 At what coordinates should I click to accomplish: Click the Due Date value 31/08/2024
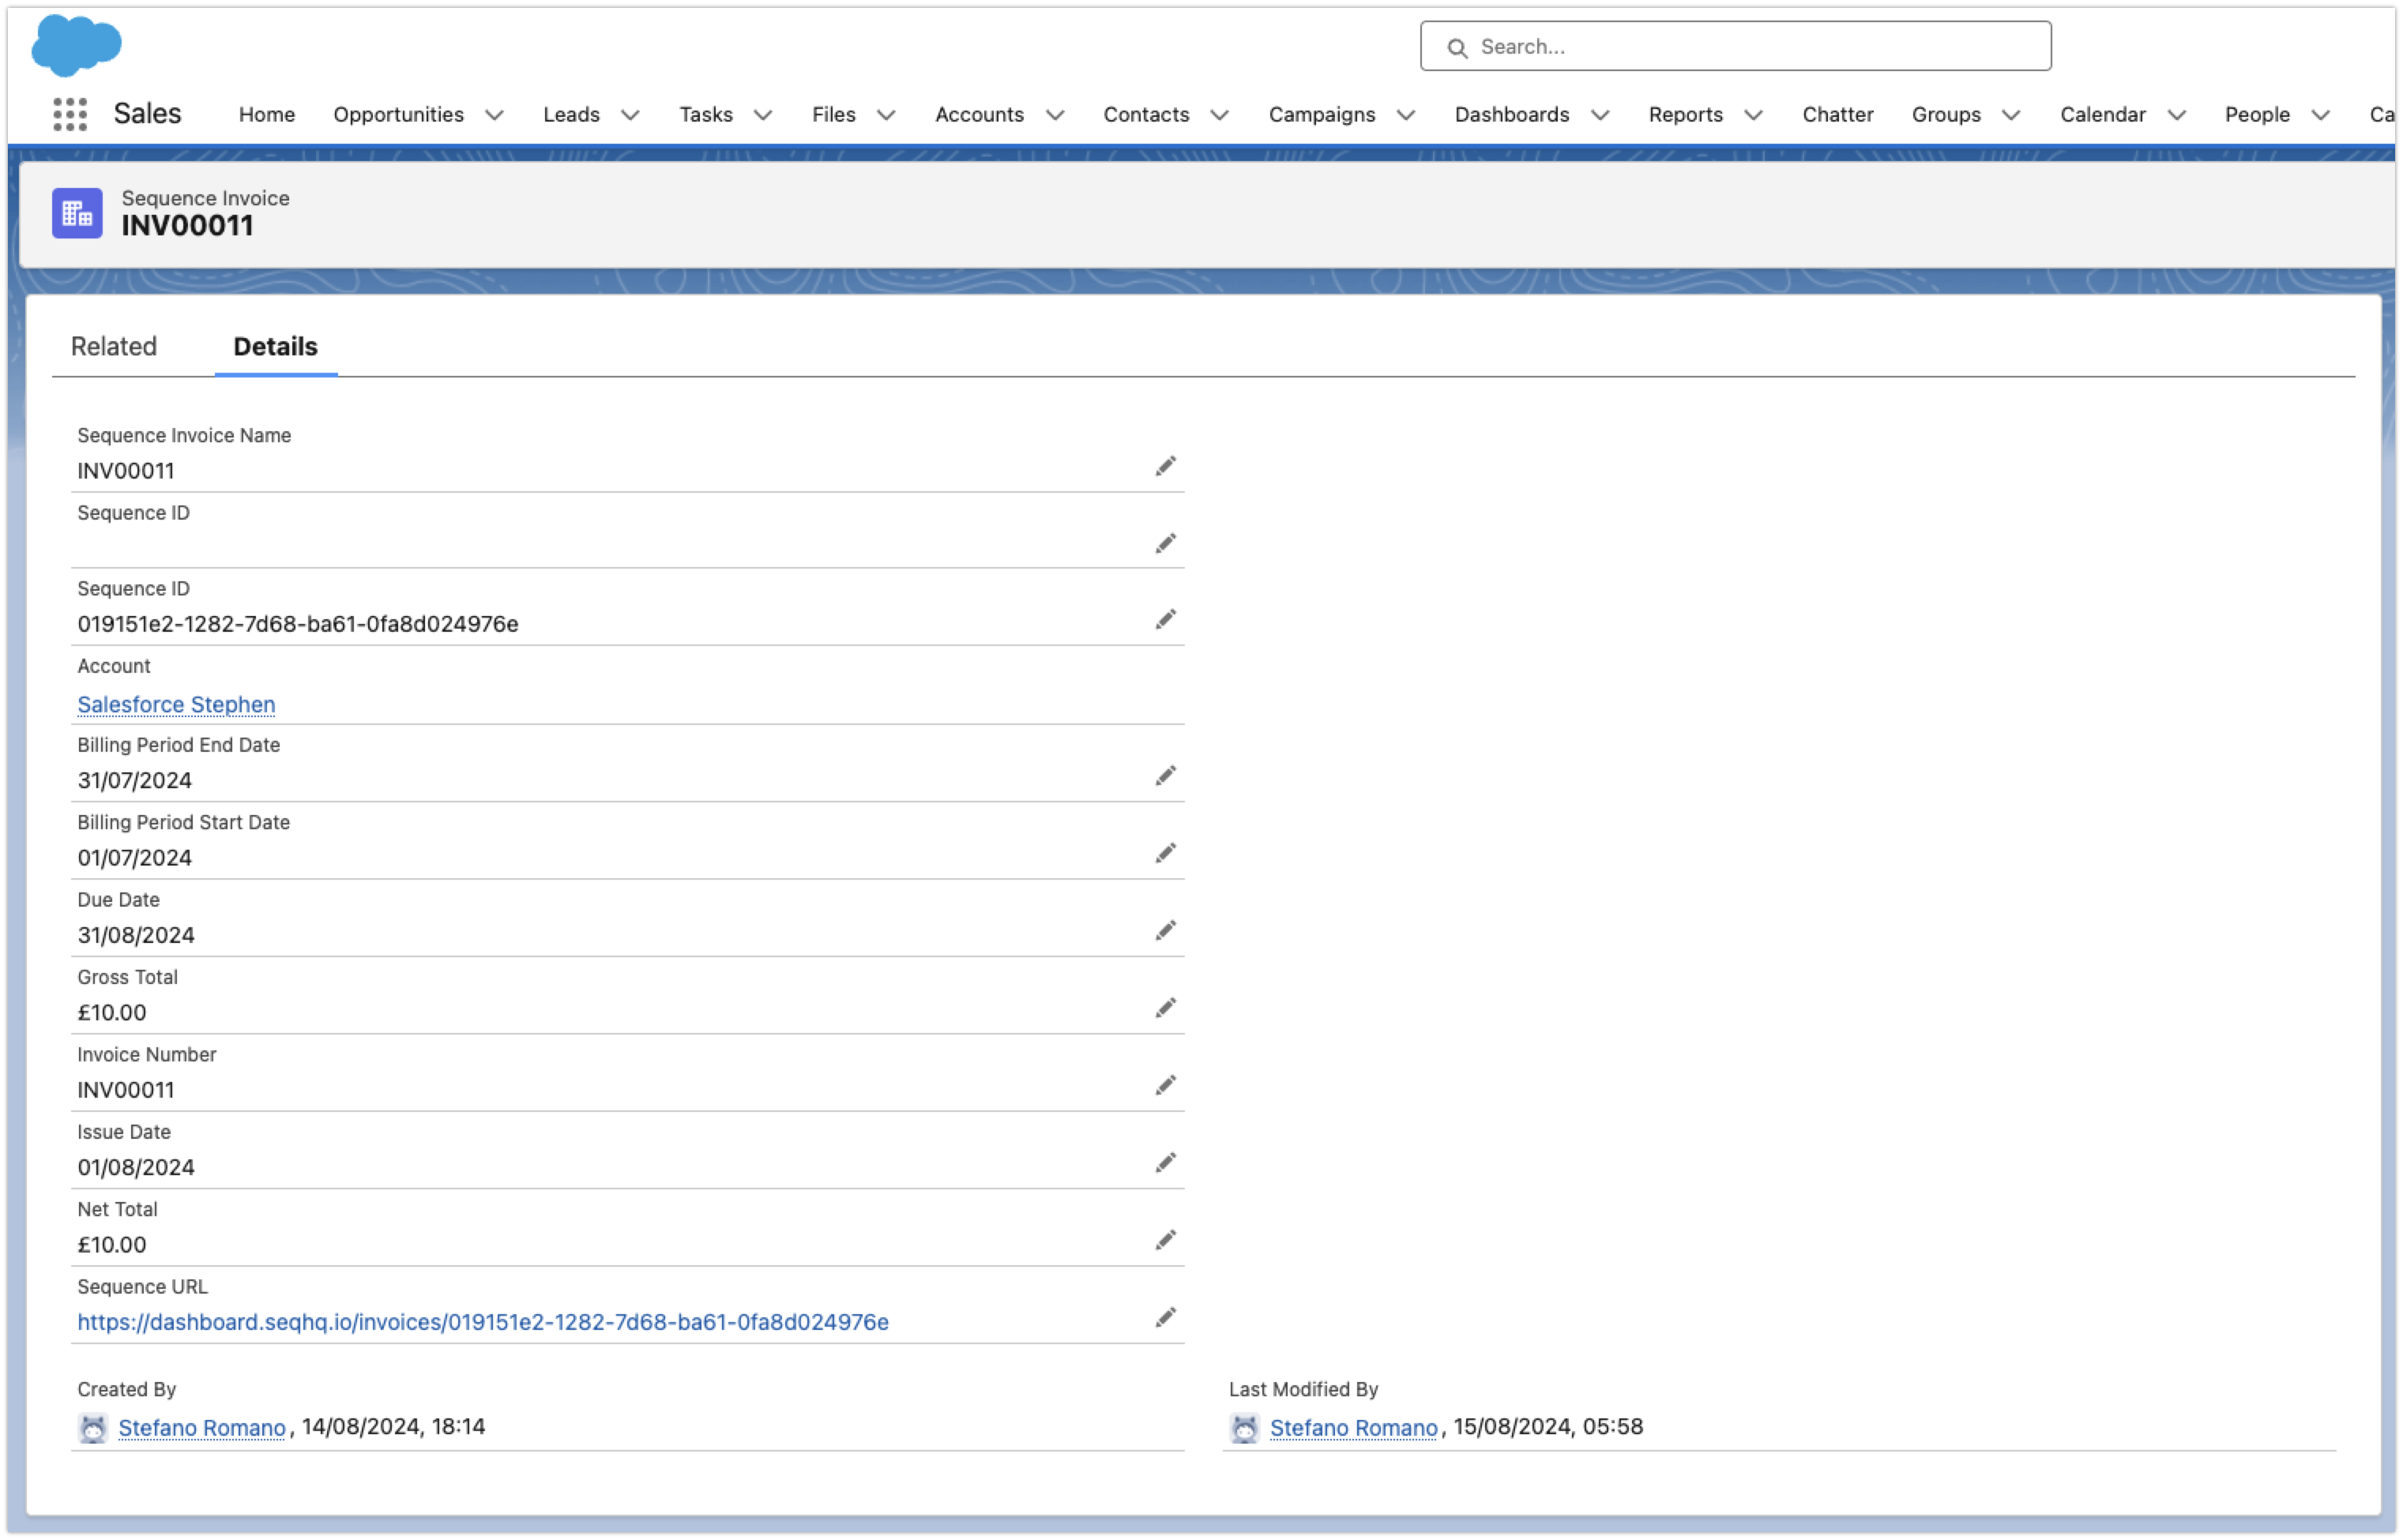[136, 935]
